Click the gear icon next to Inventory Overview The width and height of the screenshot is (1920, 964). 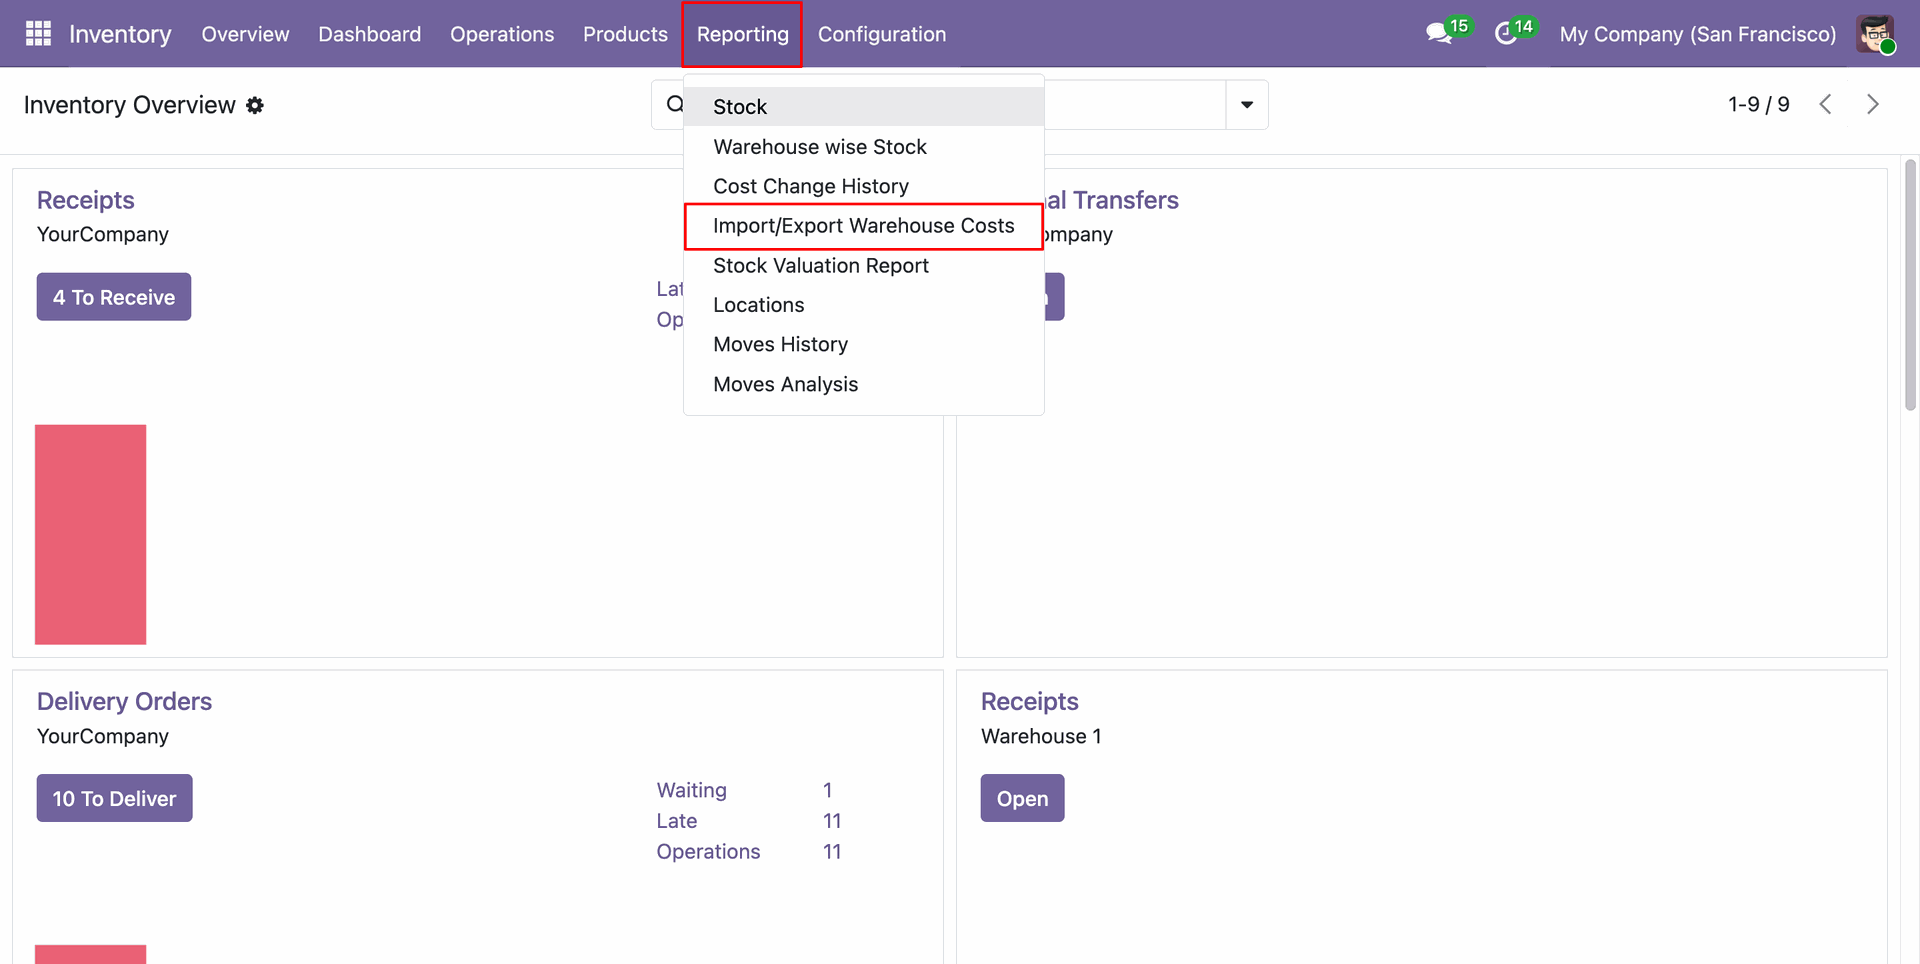[255, 105]
